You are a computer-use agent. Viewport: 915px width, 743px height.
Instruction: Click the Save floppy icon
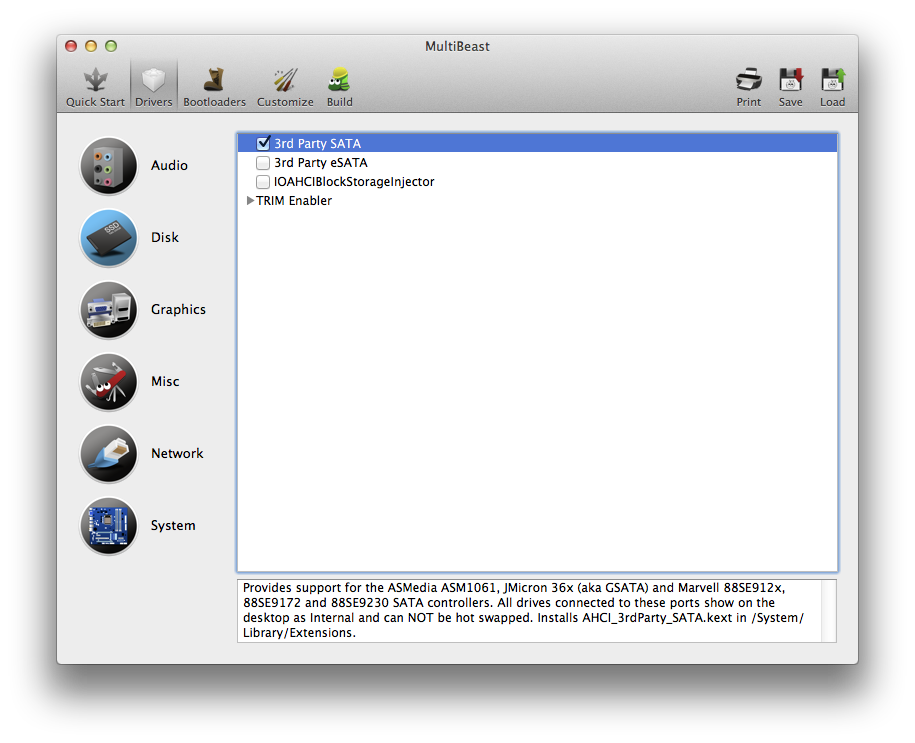(x=791, y=80)
